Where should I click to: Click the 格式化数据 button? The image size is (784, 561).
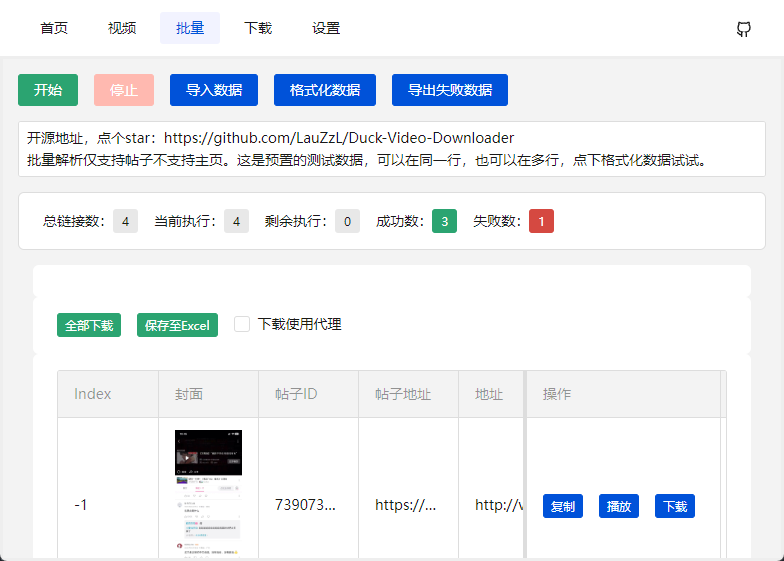coord(325,90)
